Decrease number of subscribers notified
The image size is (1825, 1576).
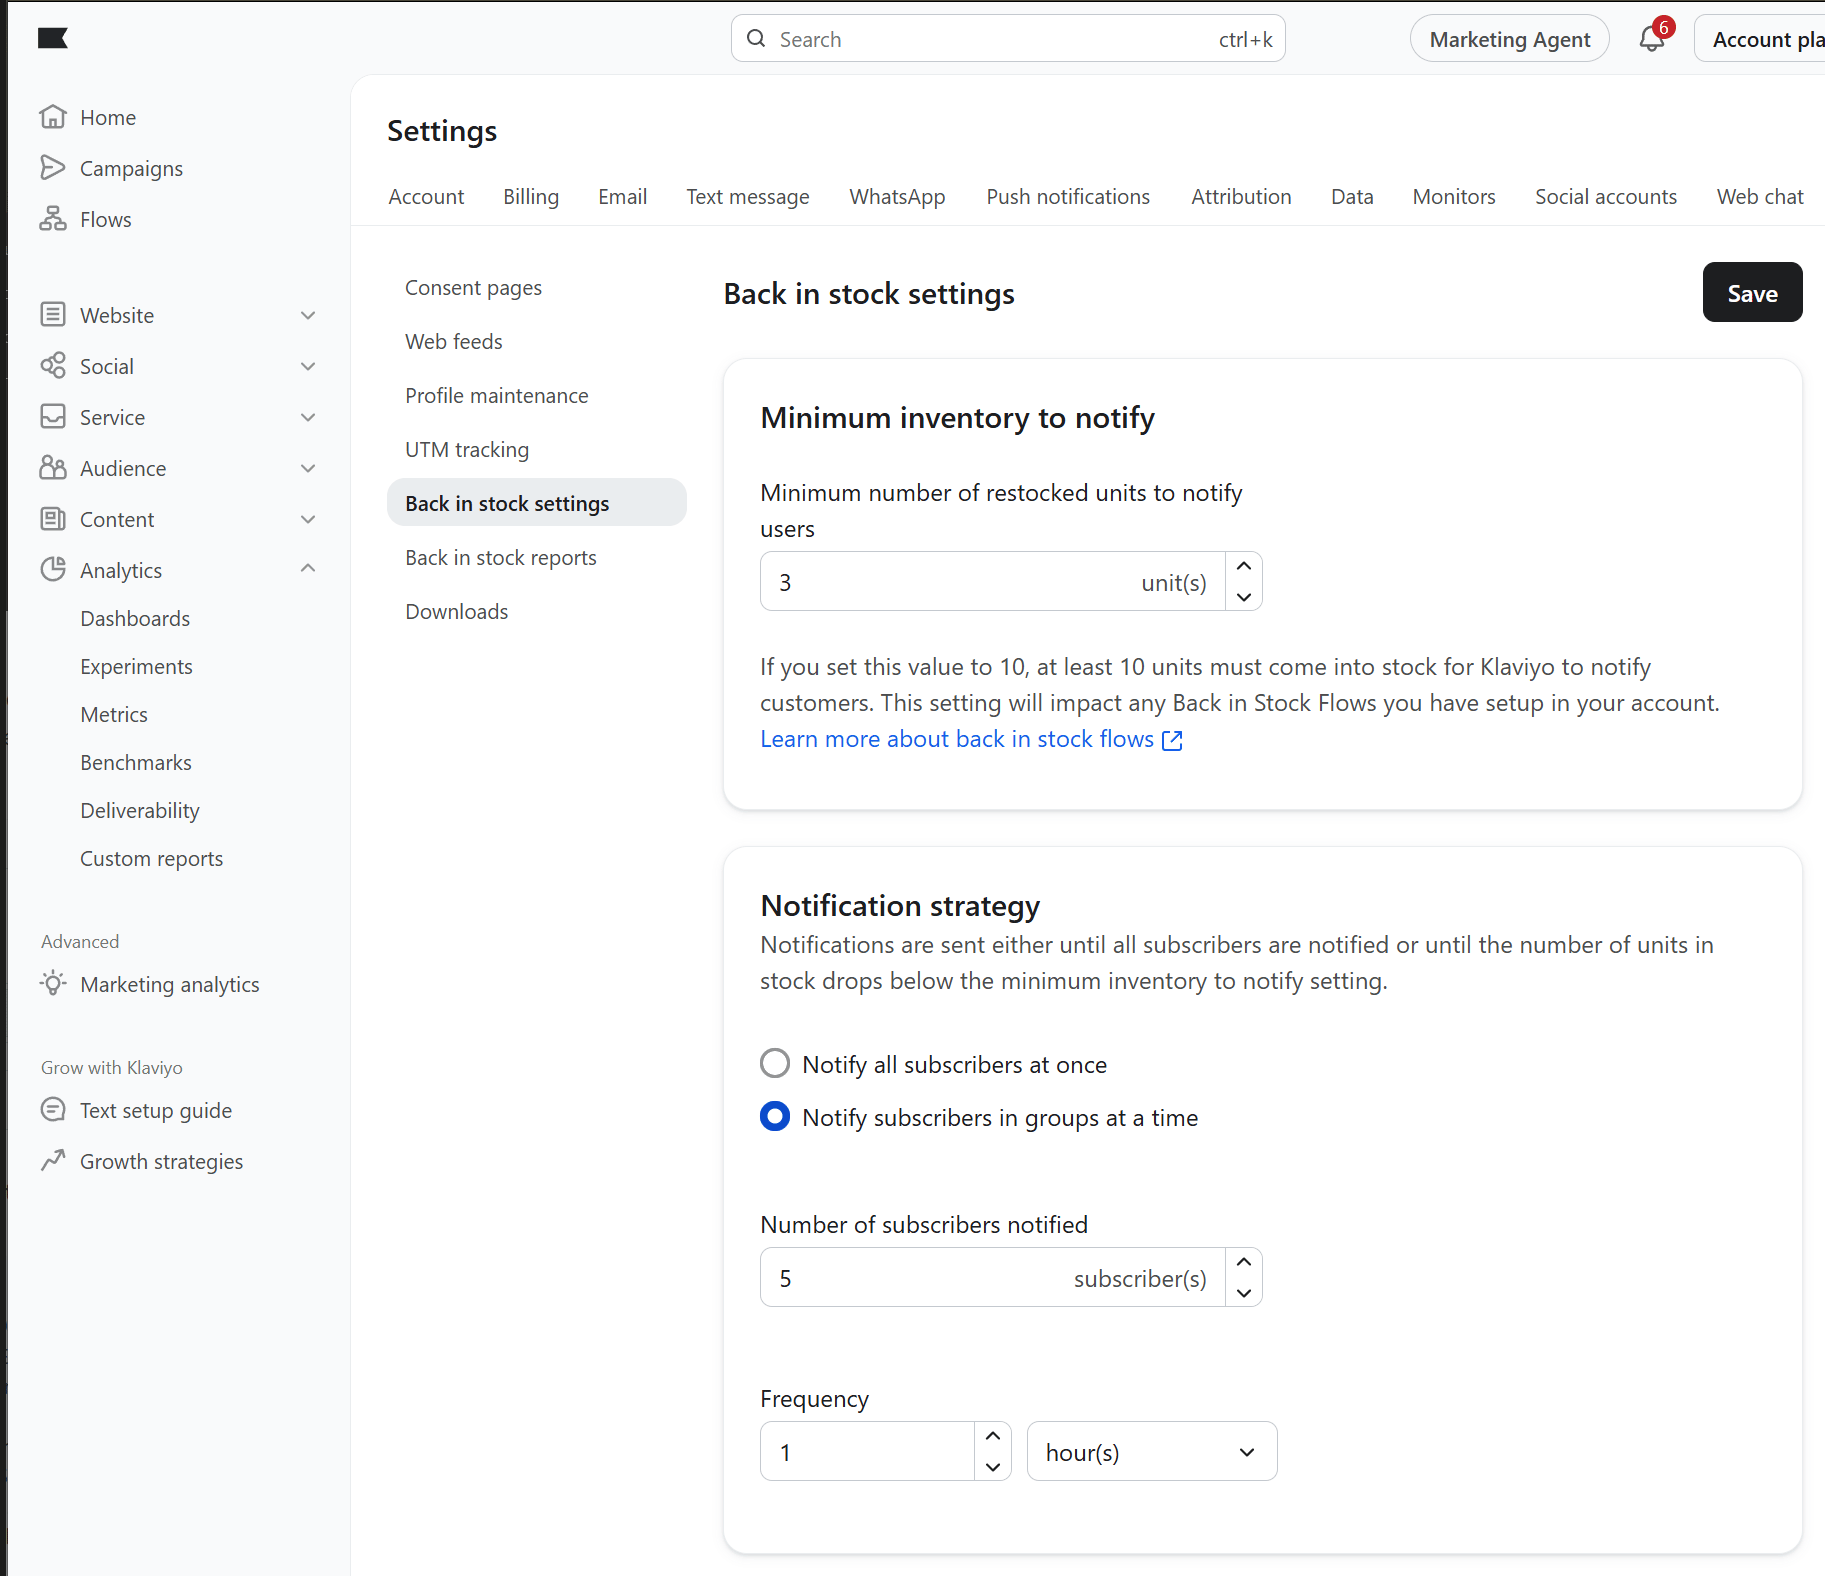(x=1244, y=1292)
